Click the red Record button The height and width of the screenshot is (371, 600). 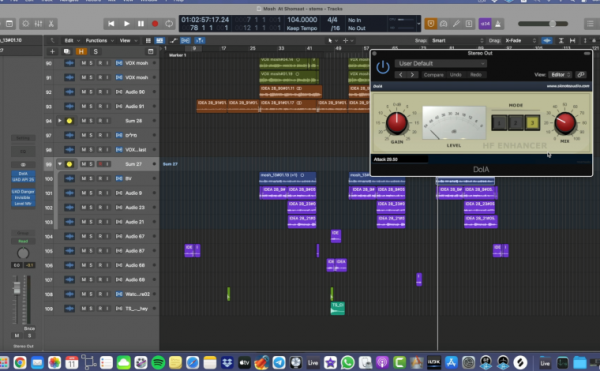coord(155,24)
